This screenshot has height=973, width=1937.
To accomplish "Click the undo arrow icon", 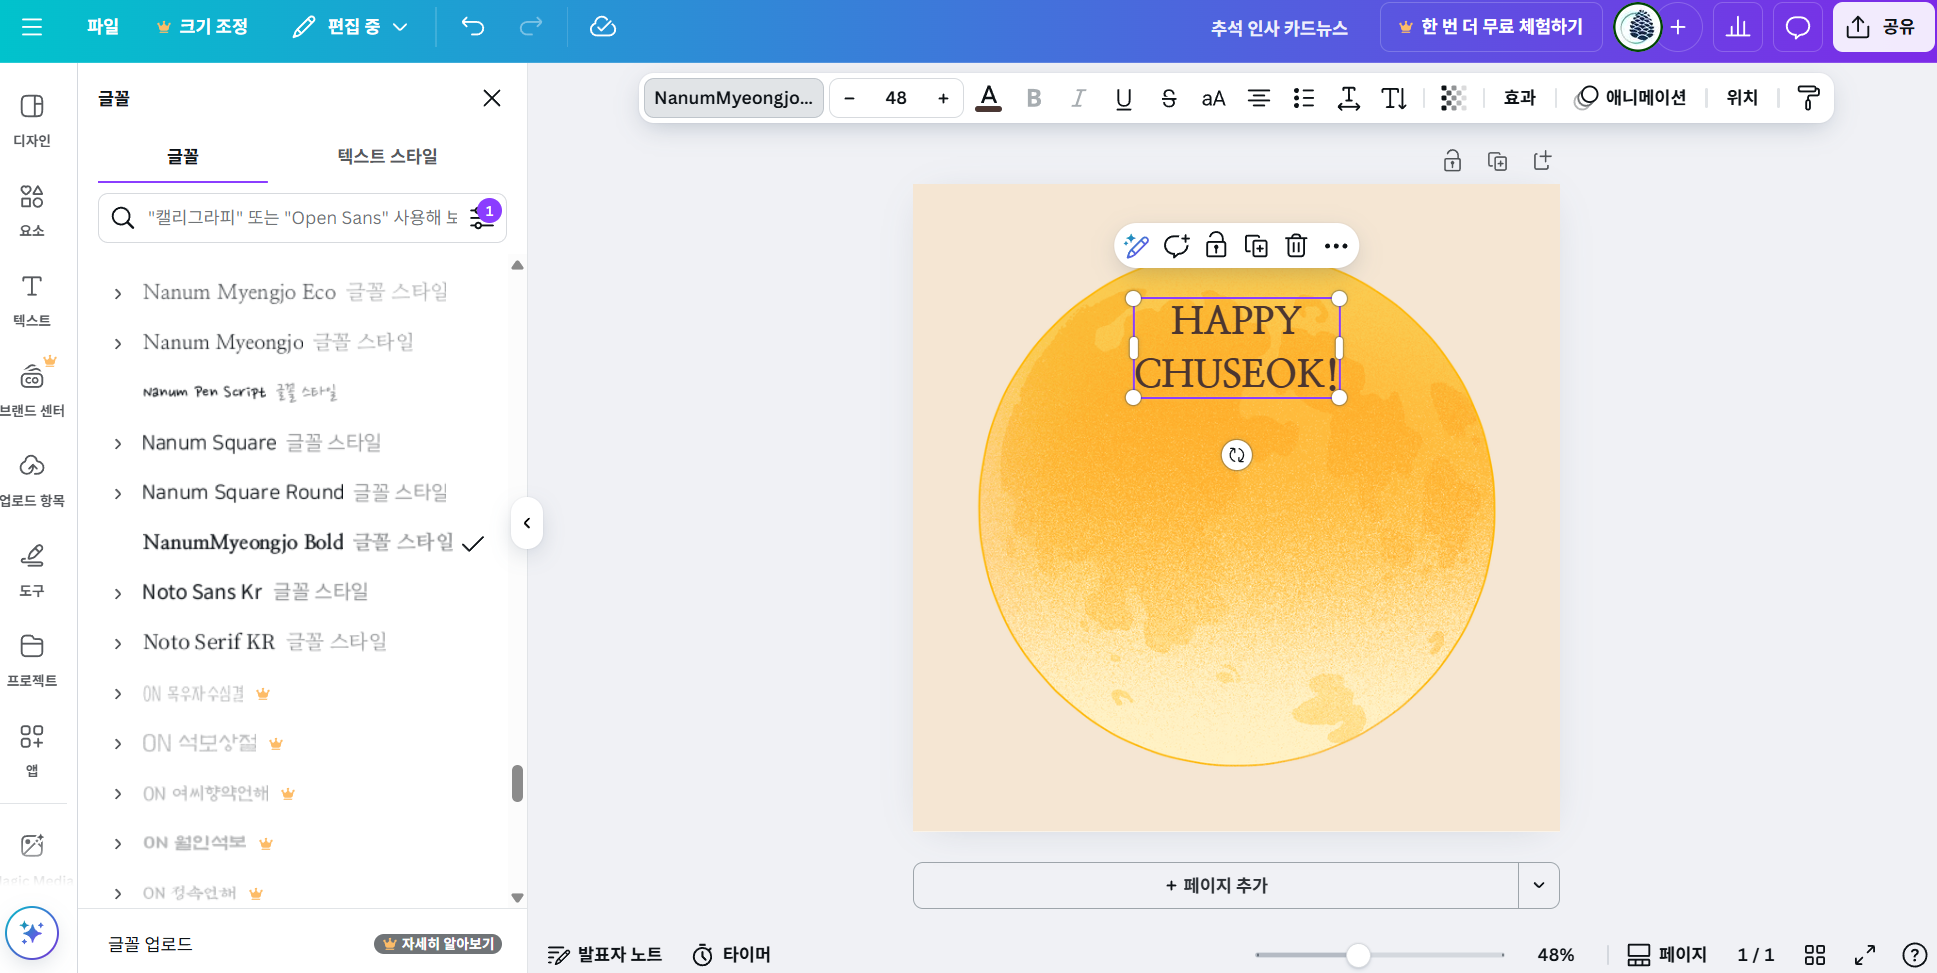I will pos(473,27).
